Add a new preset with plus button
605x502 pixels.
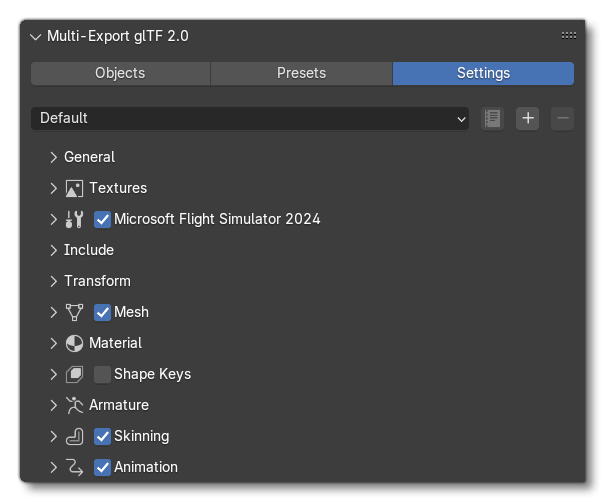[527, 118]
